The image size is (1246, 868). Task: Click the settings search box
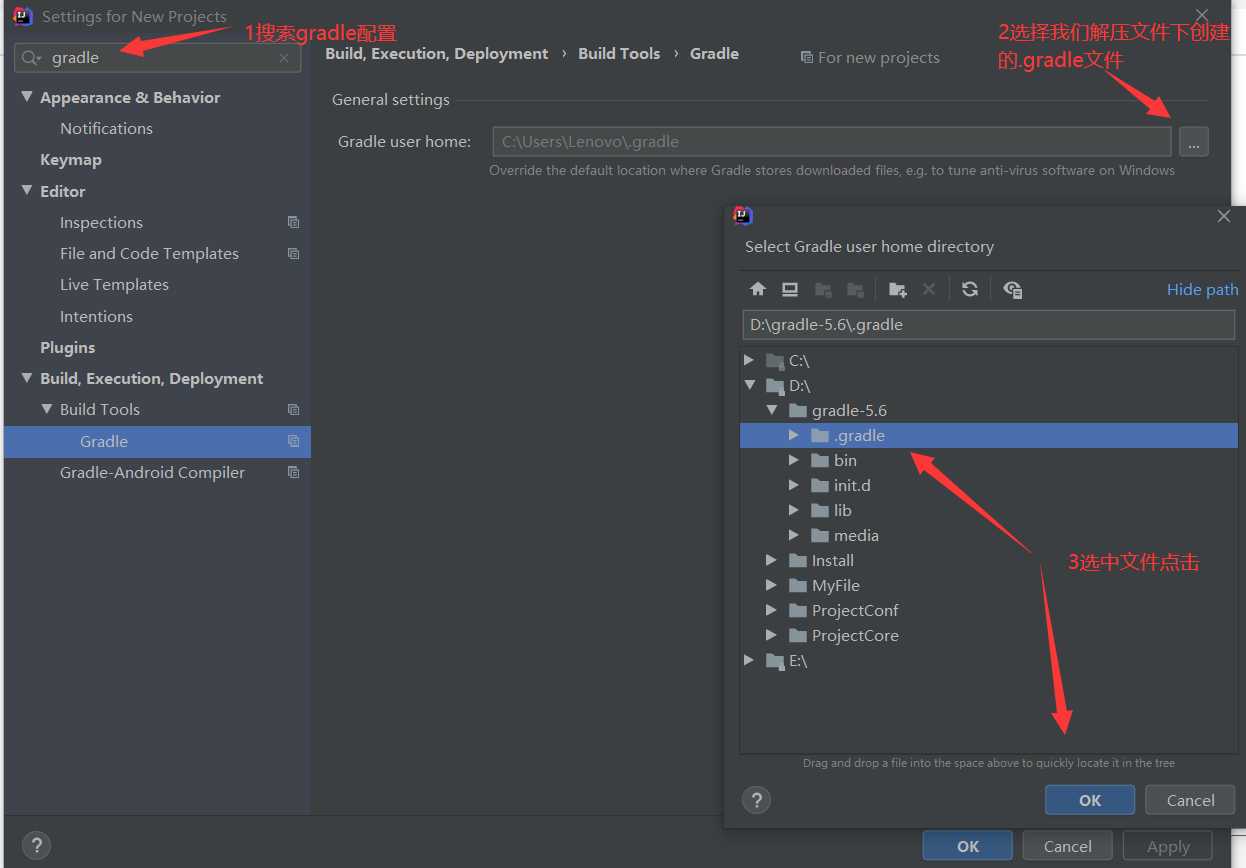click(157, 58)
